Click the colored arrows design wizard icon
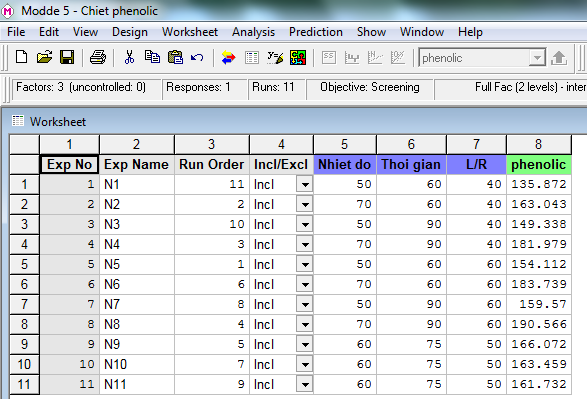The image size is (587, 399). pyautogui.click(x=228, y=58)
